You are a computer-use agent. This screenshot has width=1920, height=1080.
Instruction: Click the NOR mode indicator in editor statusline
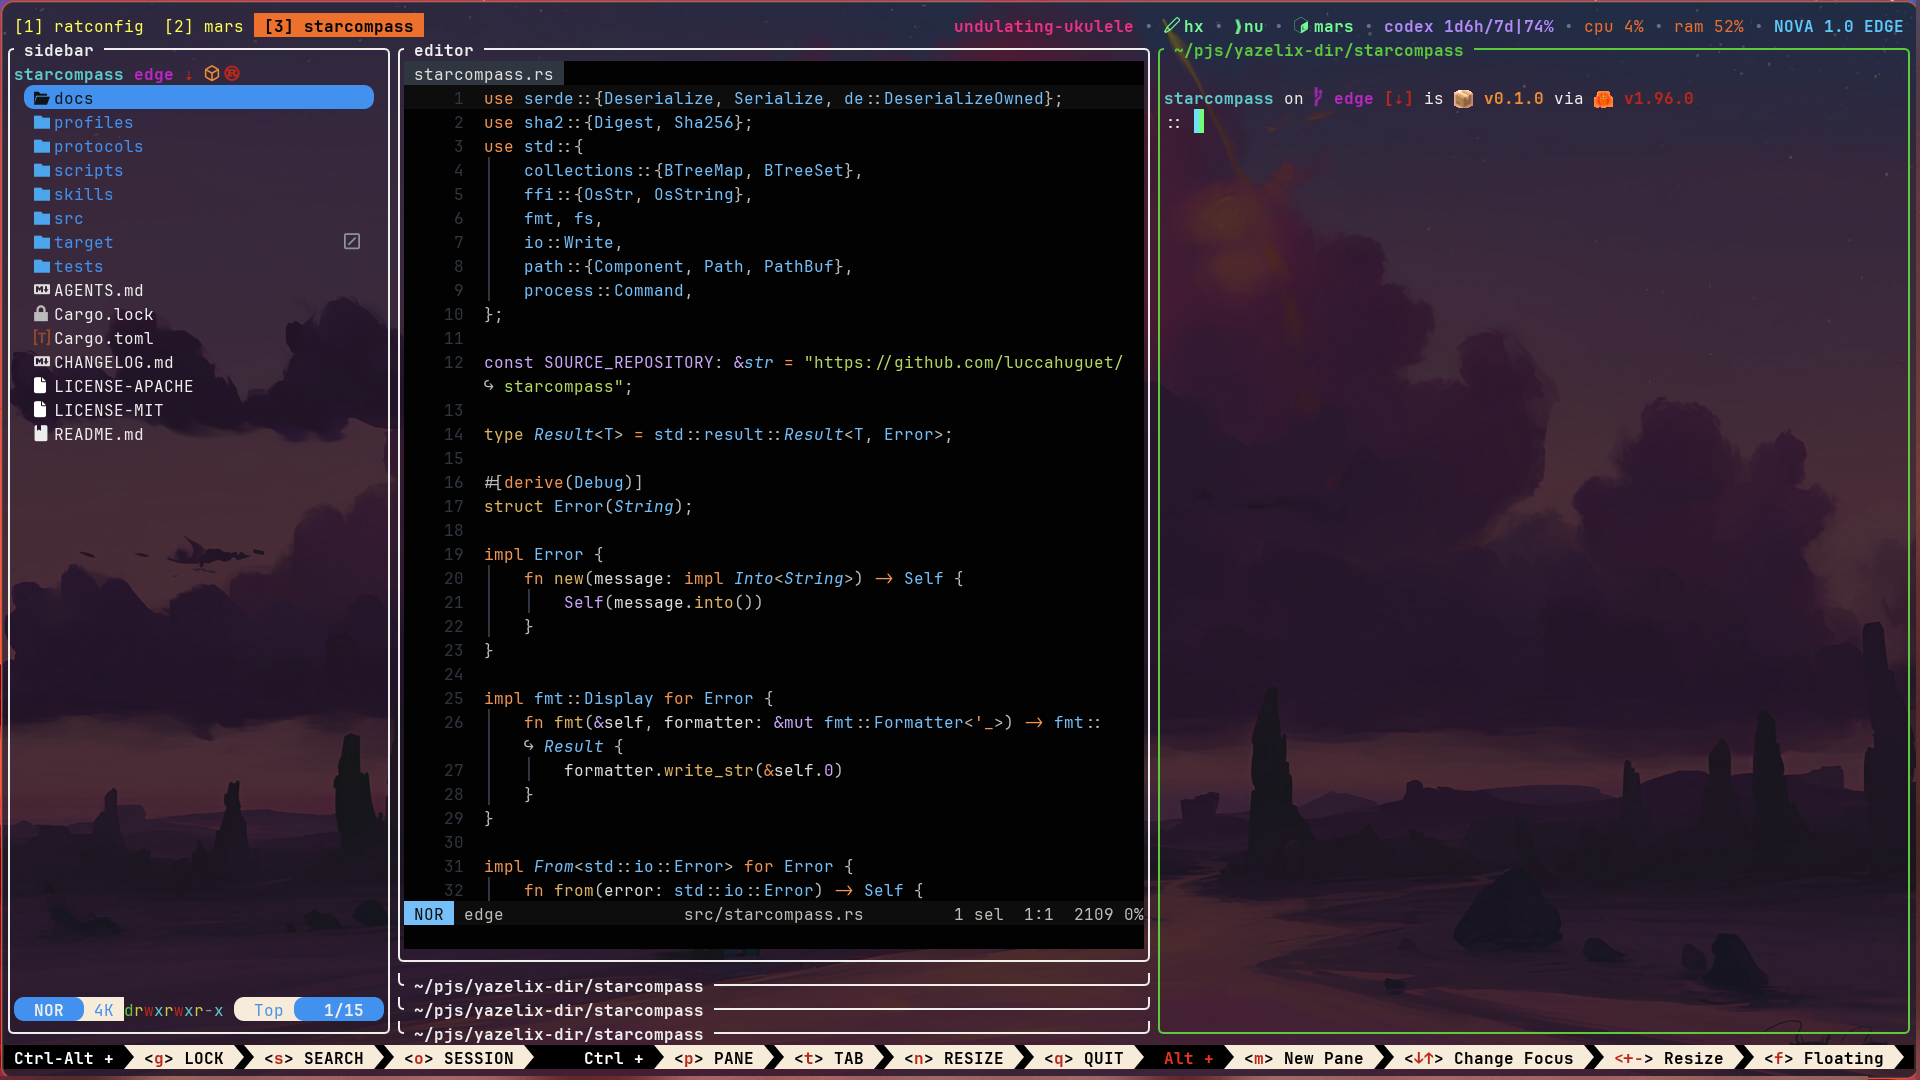coord(429,914)
